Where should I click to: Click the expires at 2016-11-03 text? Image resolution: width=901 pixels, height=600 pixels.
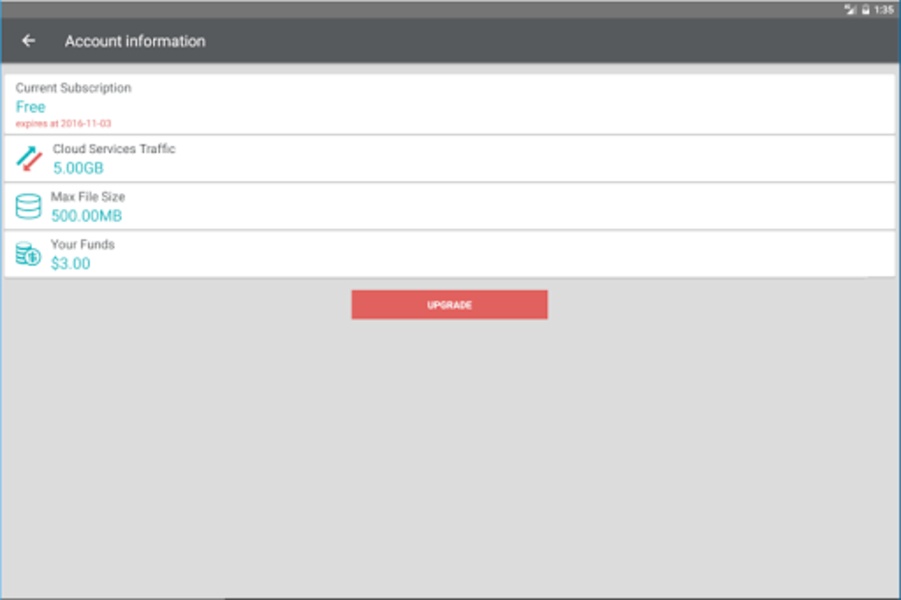pos(63,124)
